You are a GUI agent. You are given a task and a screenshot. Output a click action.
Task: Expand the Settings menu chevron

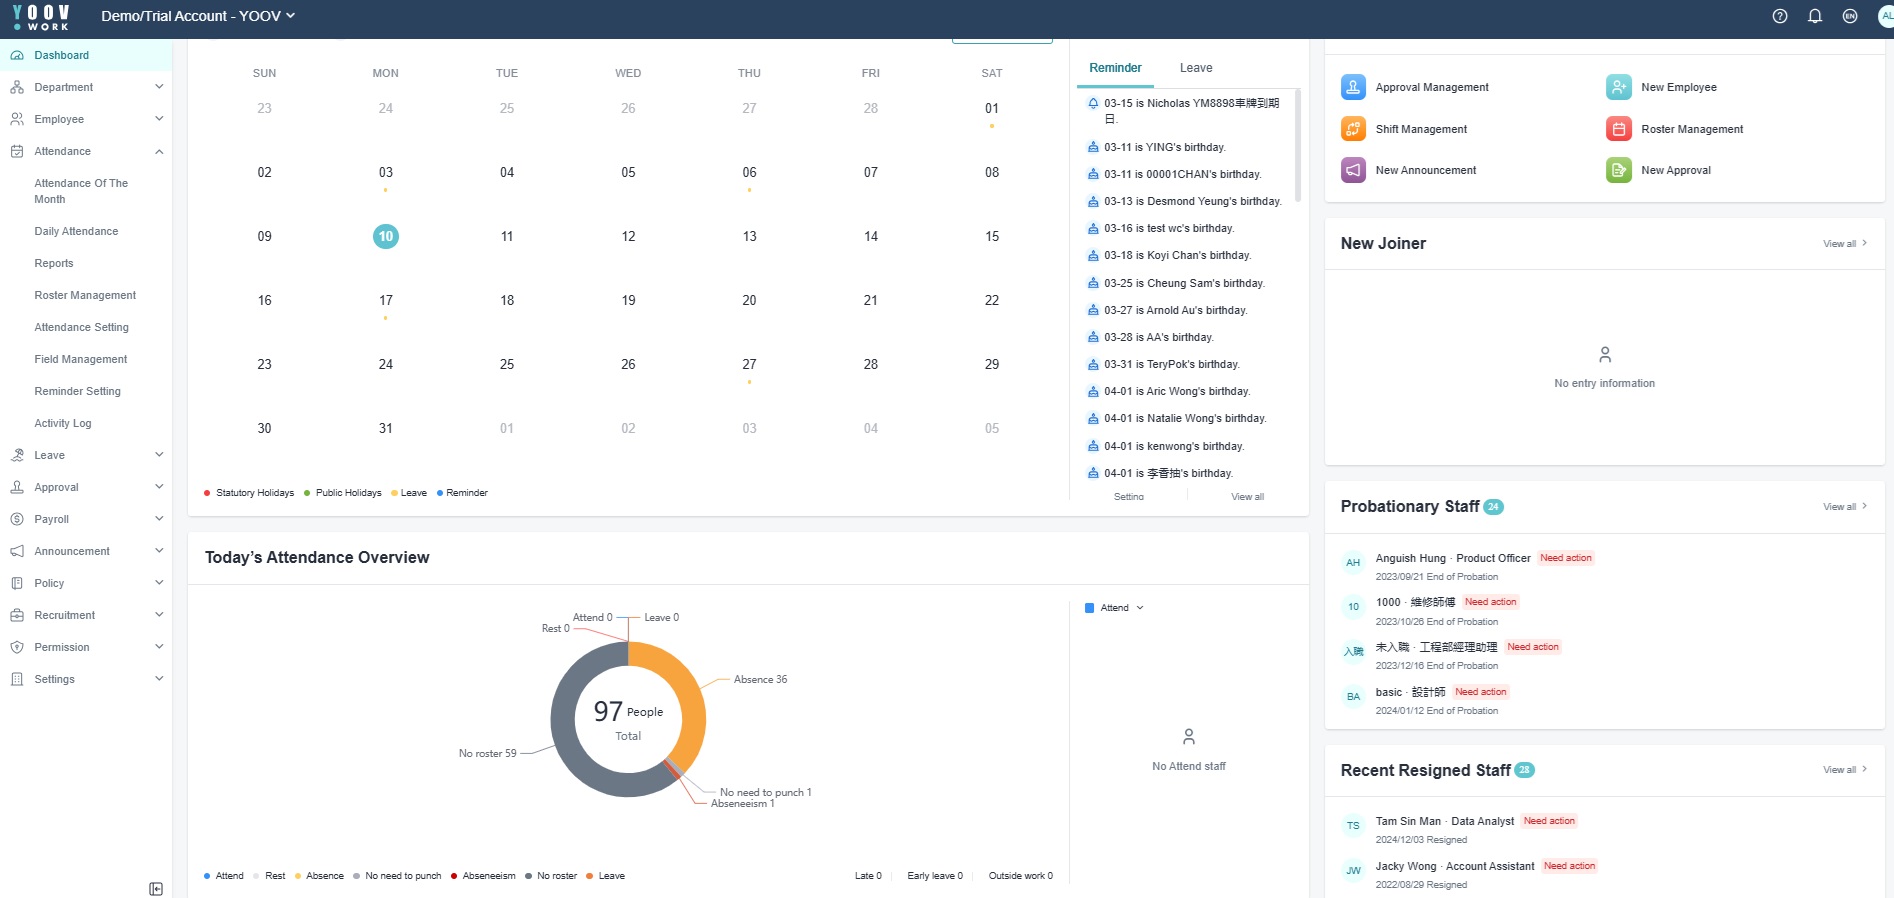point(159,679)
